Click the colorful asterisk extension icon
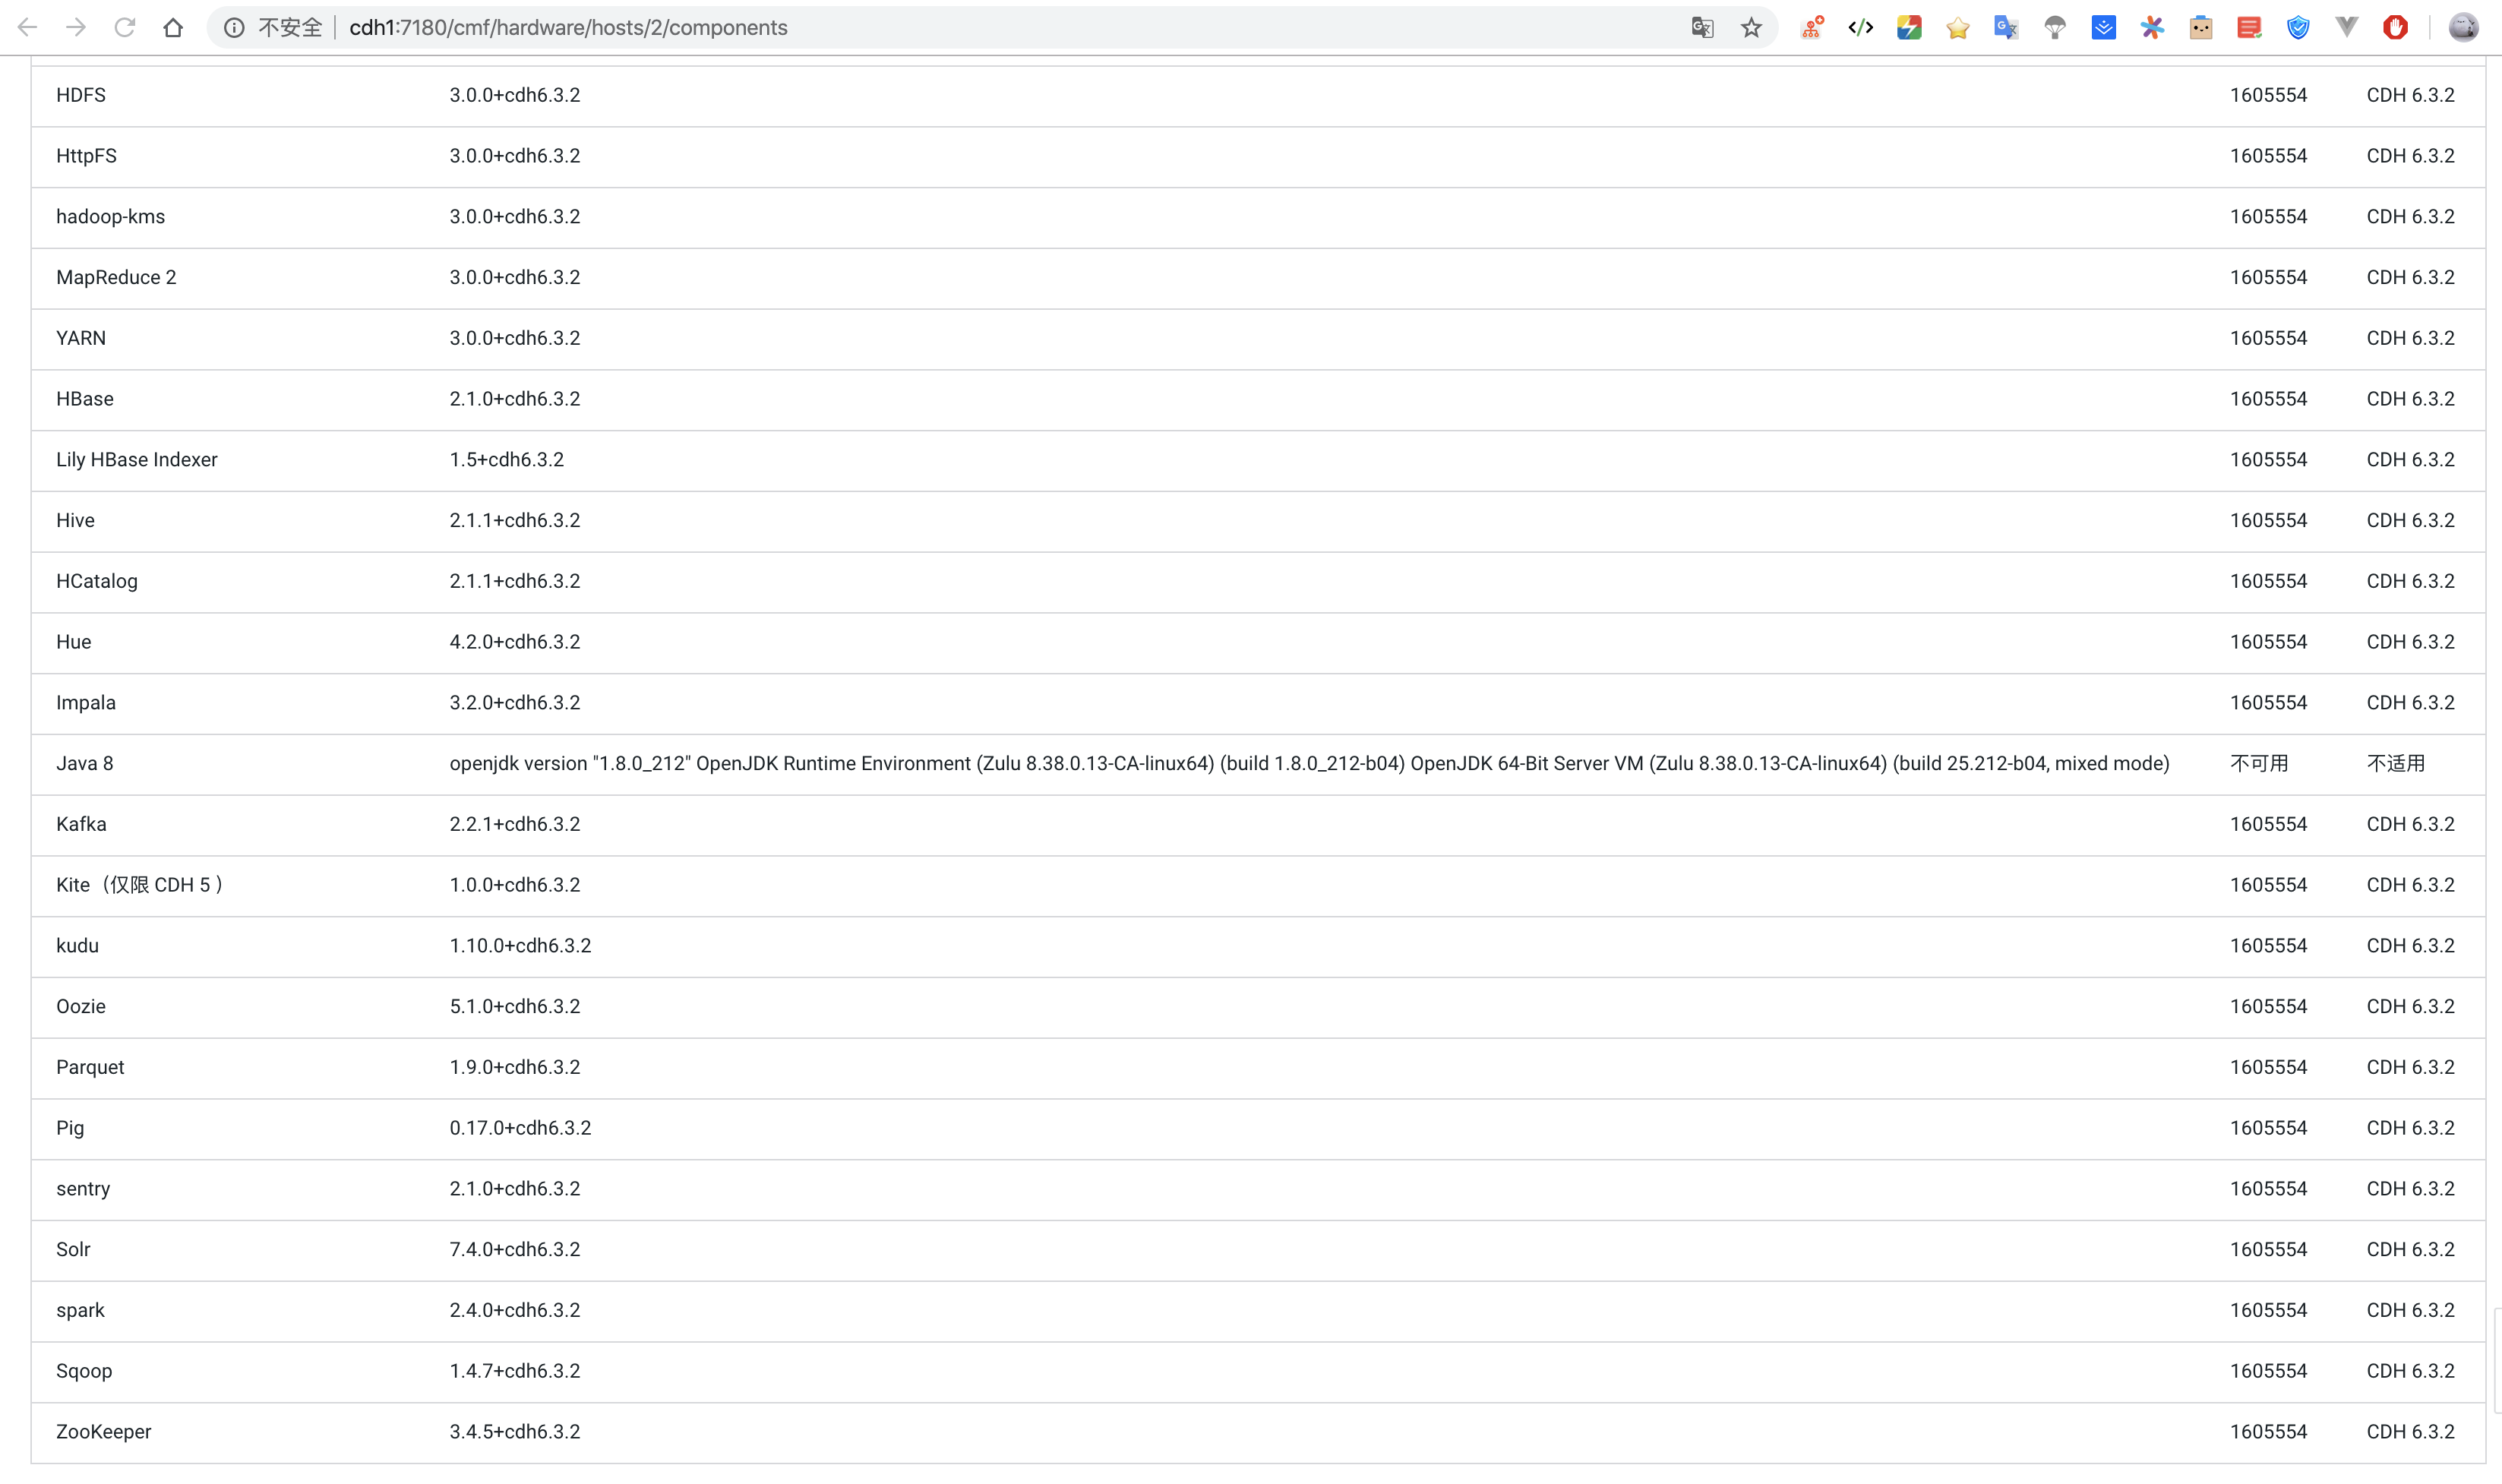This screenshot has height=1484, width=2502. [x=2152, y=27]
